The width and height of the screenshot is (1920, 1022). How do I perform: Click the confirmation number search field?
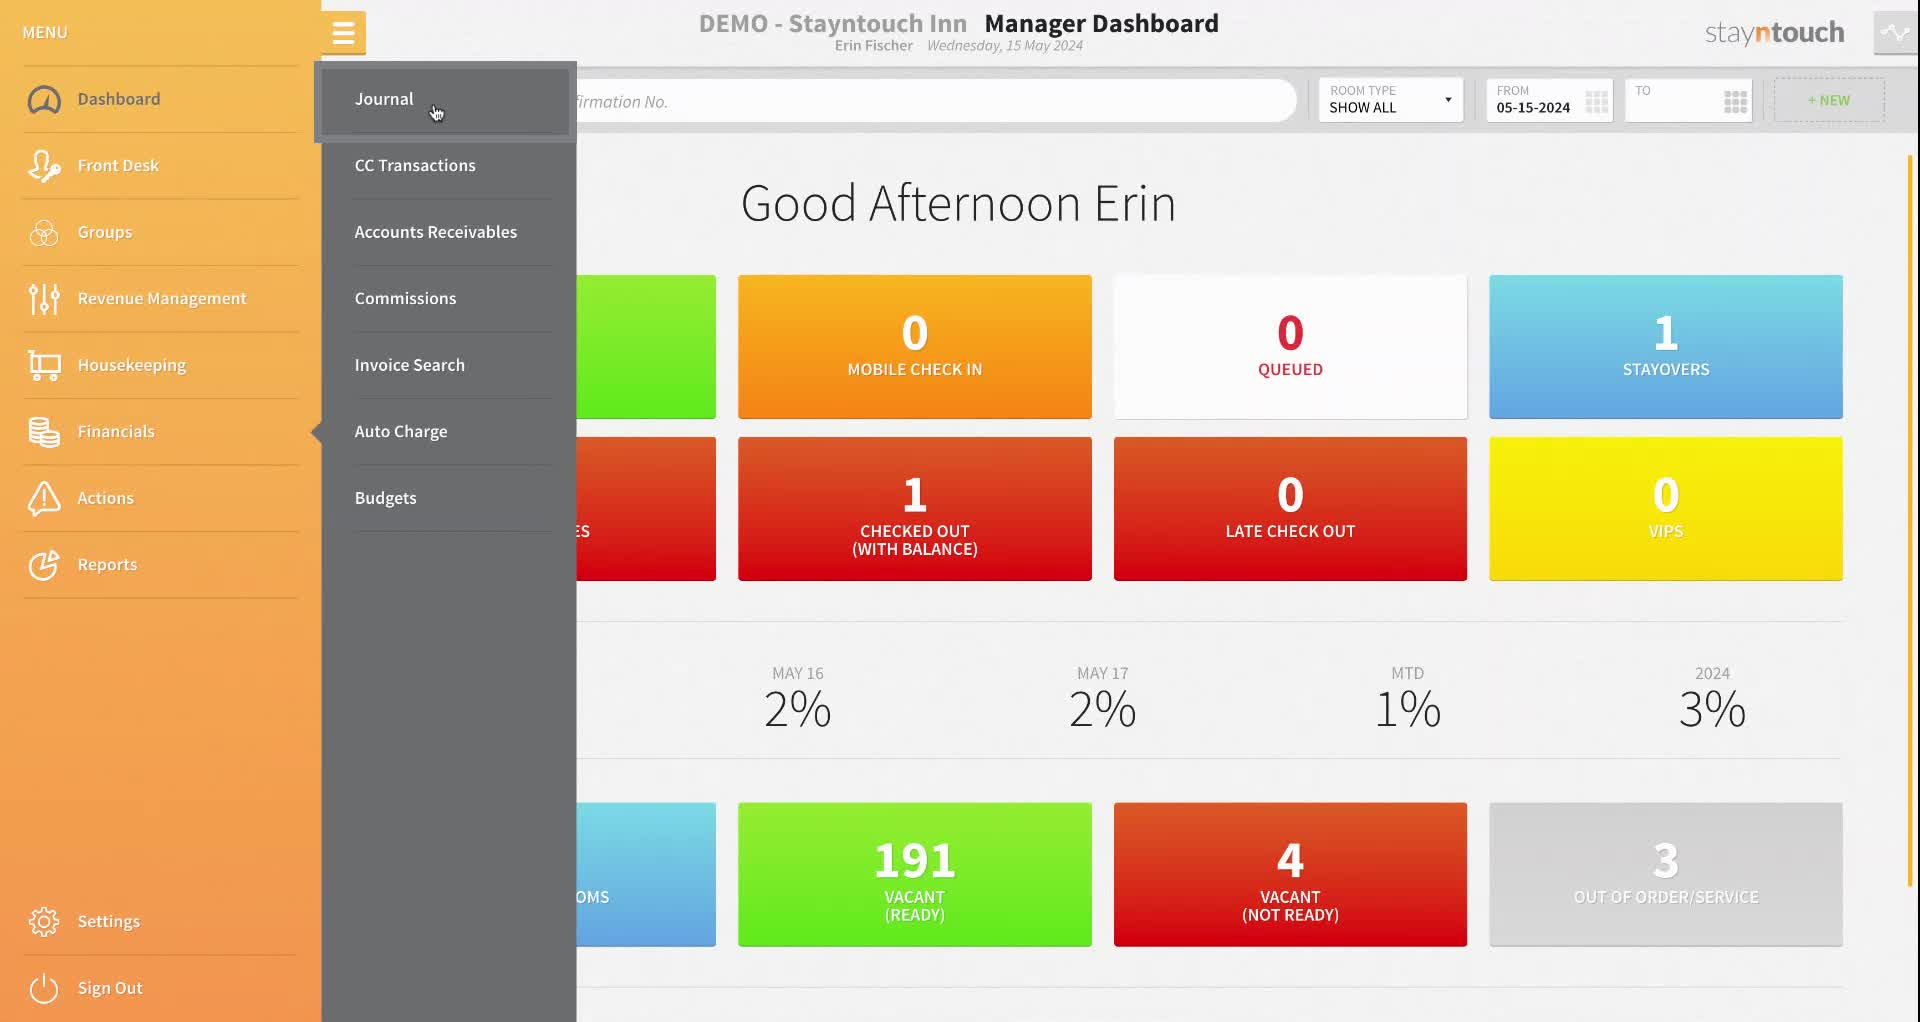tap(935, 101)
